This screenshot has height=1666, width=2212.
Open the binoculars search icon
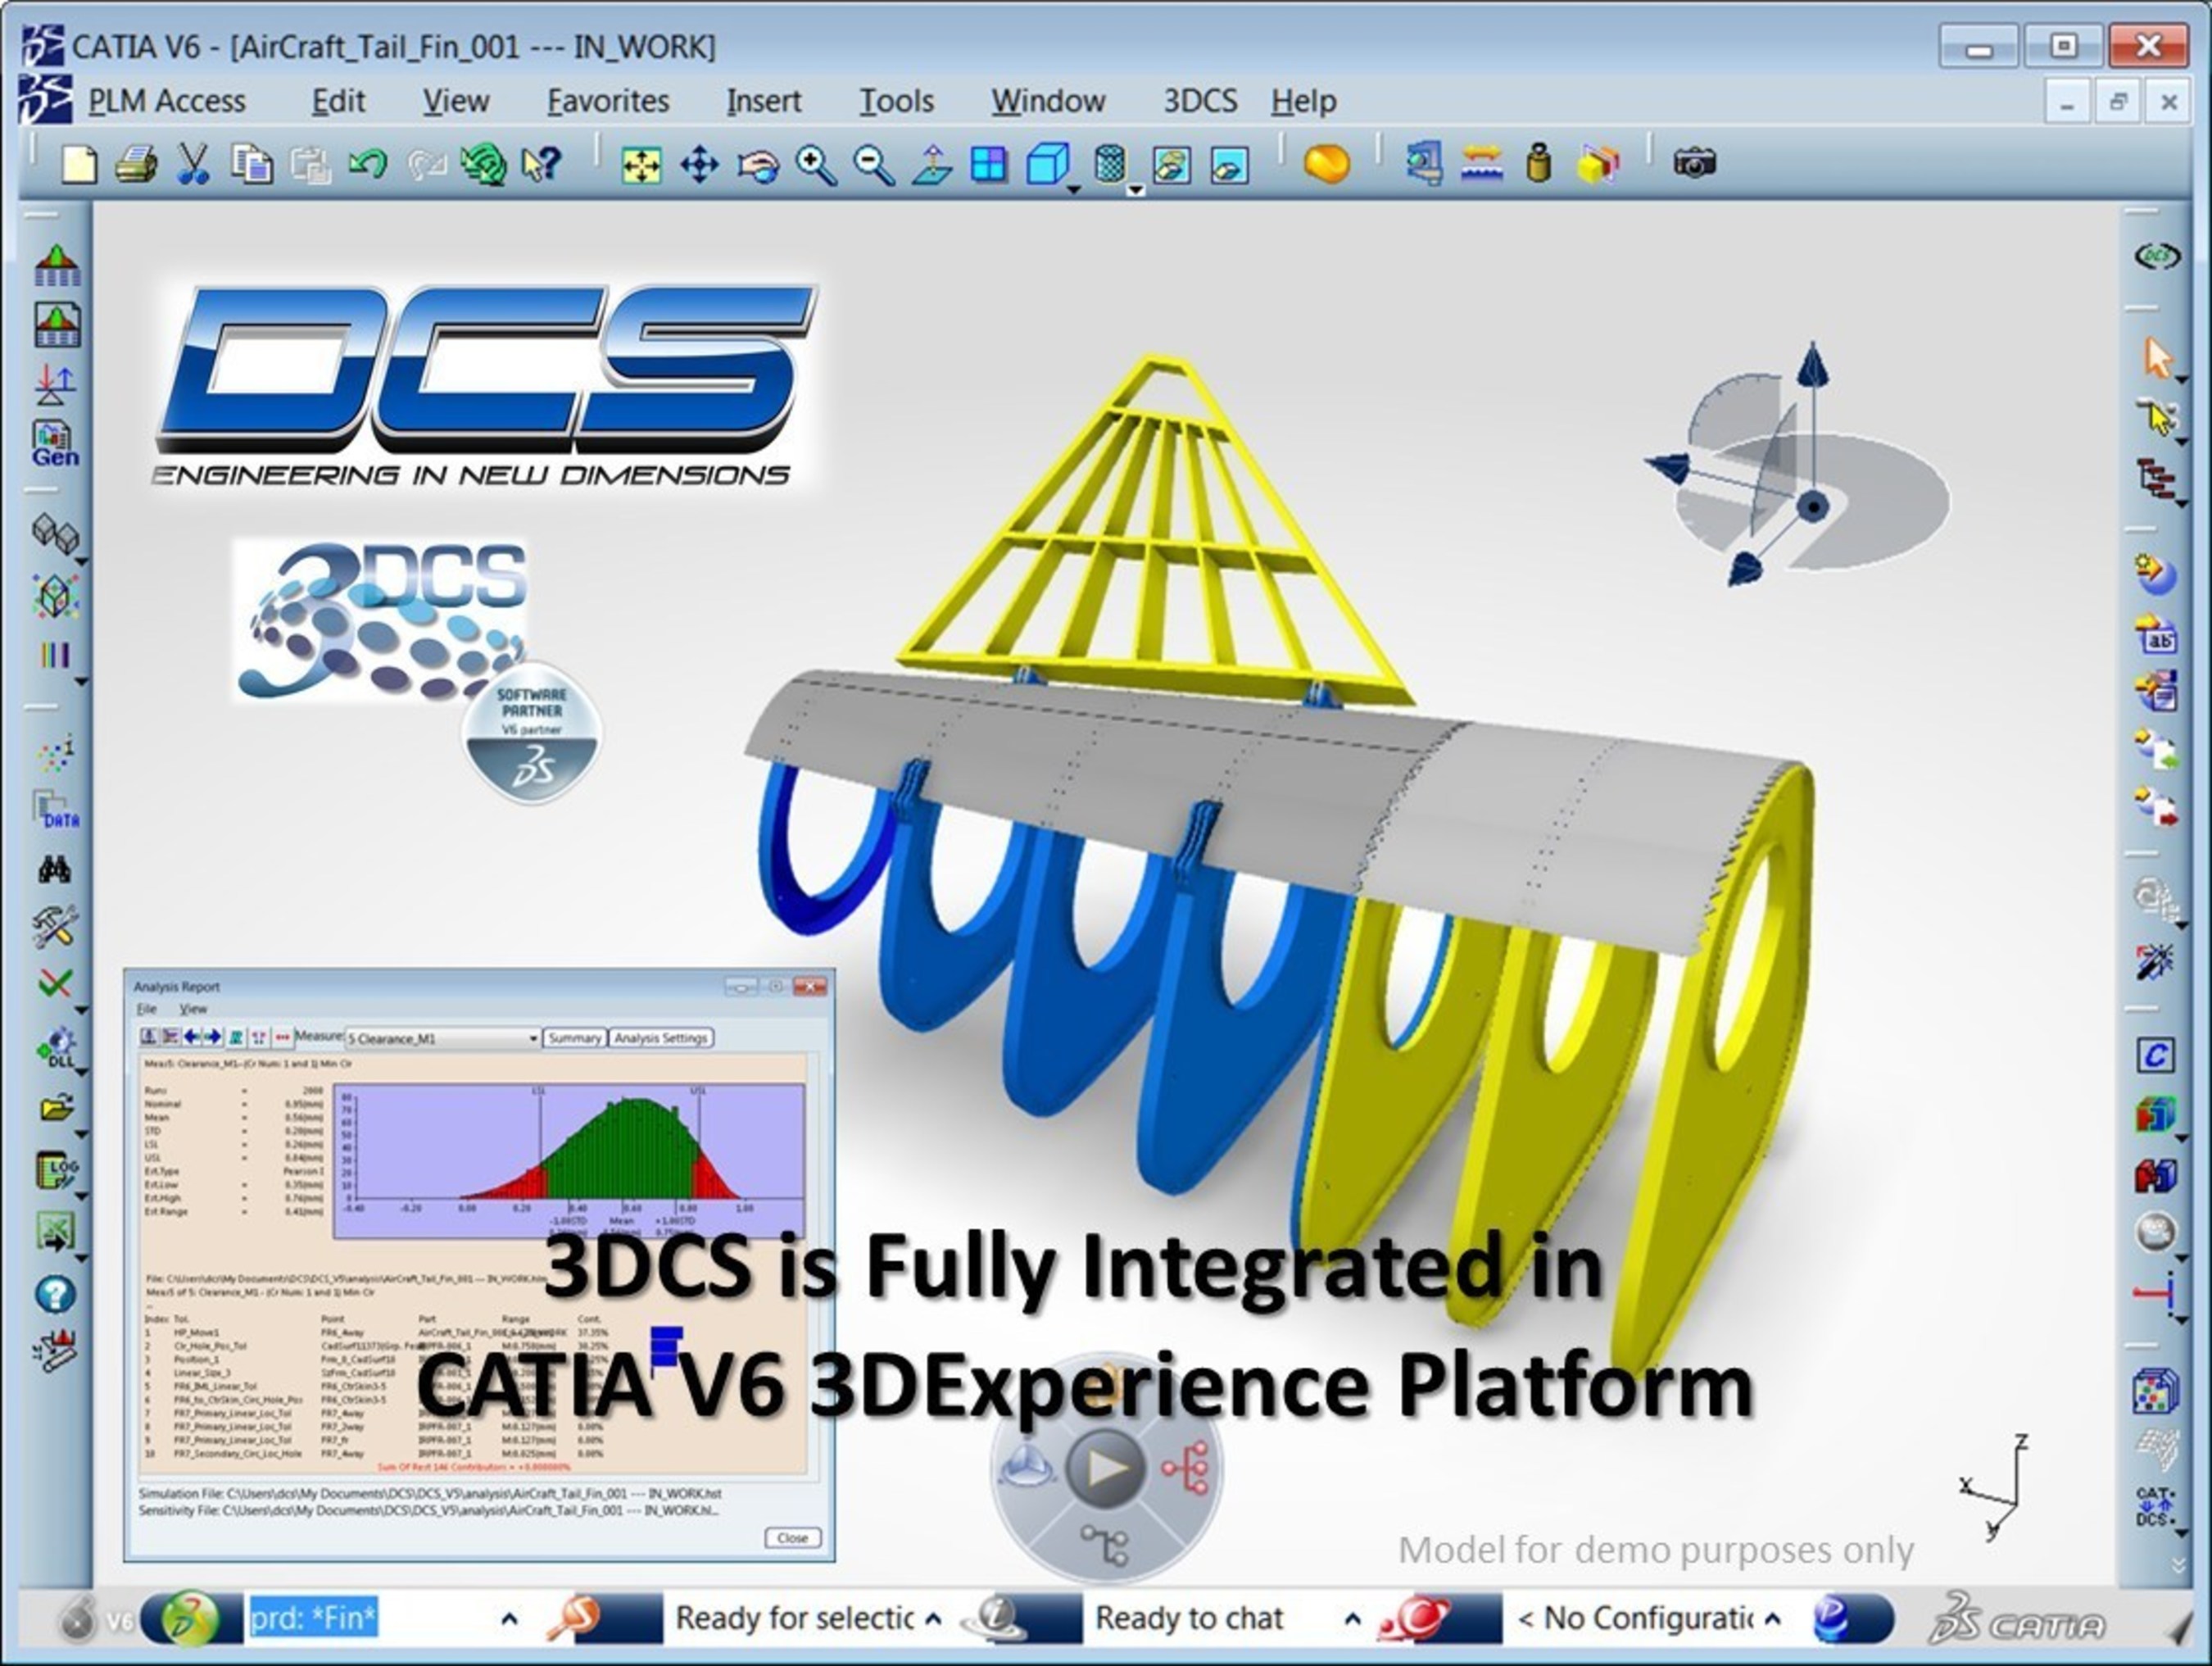coord(55,870)
